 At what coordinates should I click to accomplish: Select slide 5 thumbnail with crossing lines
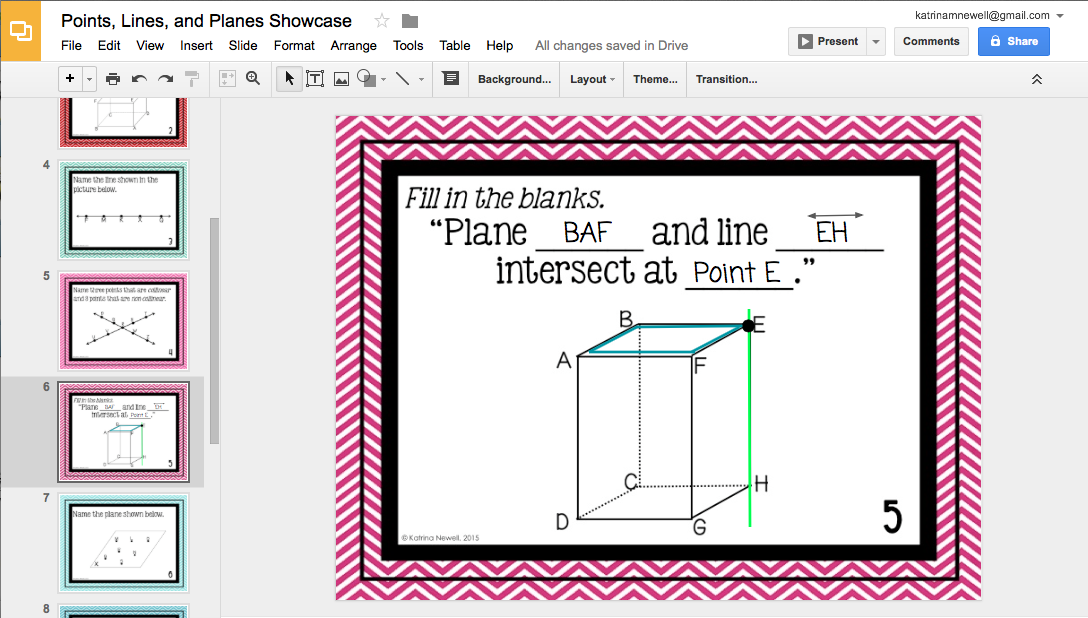124,320
